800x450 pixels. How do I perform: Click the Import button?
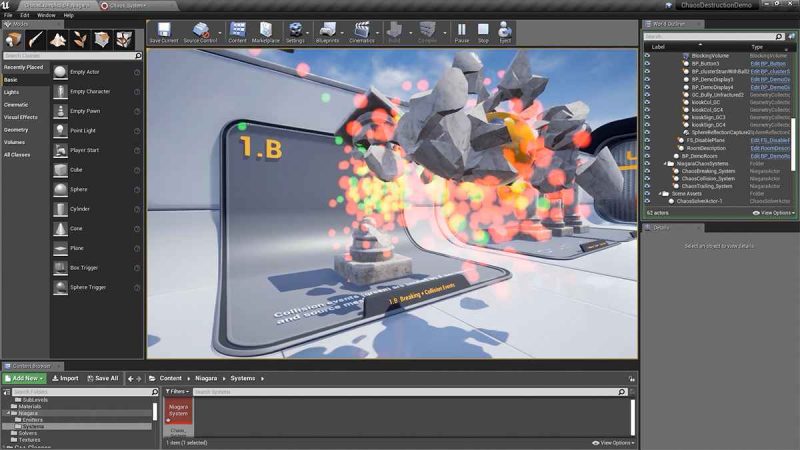[x=65, y=379]
